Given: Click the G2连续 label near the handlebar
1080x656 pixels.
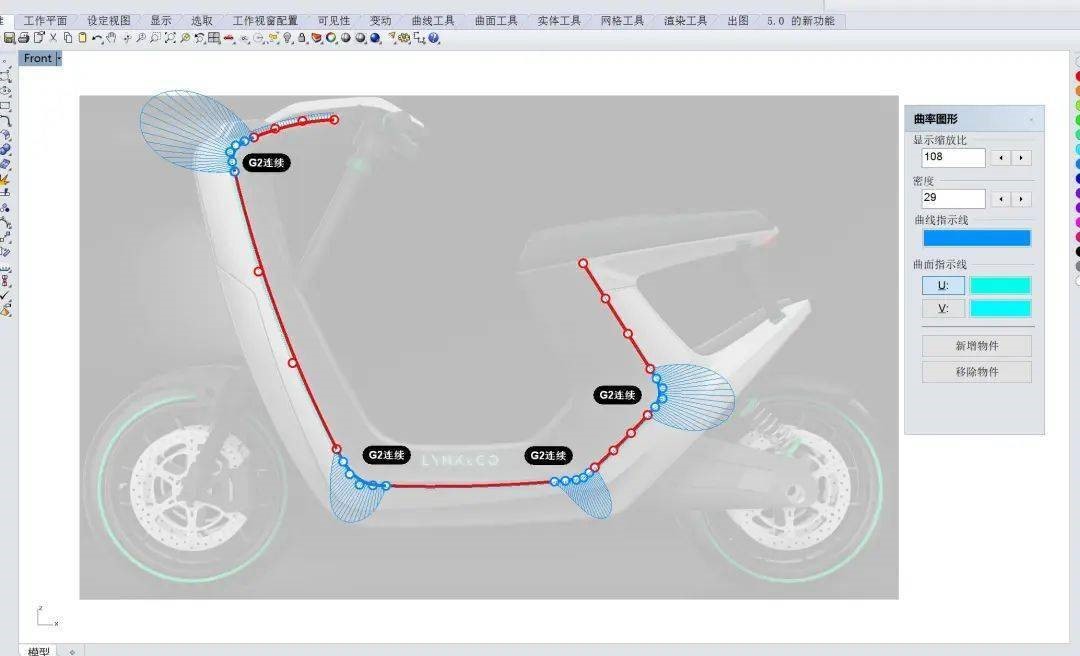Looking at the screenshot, I should pos(267,163).
